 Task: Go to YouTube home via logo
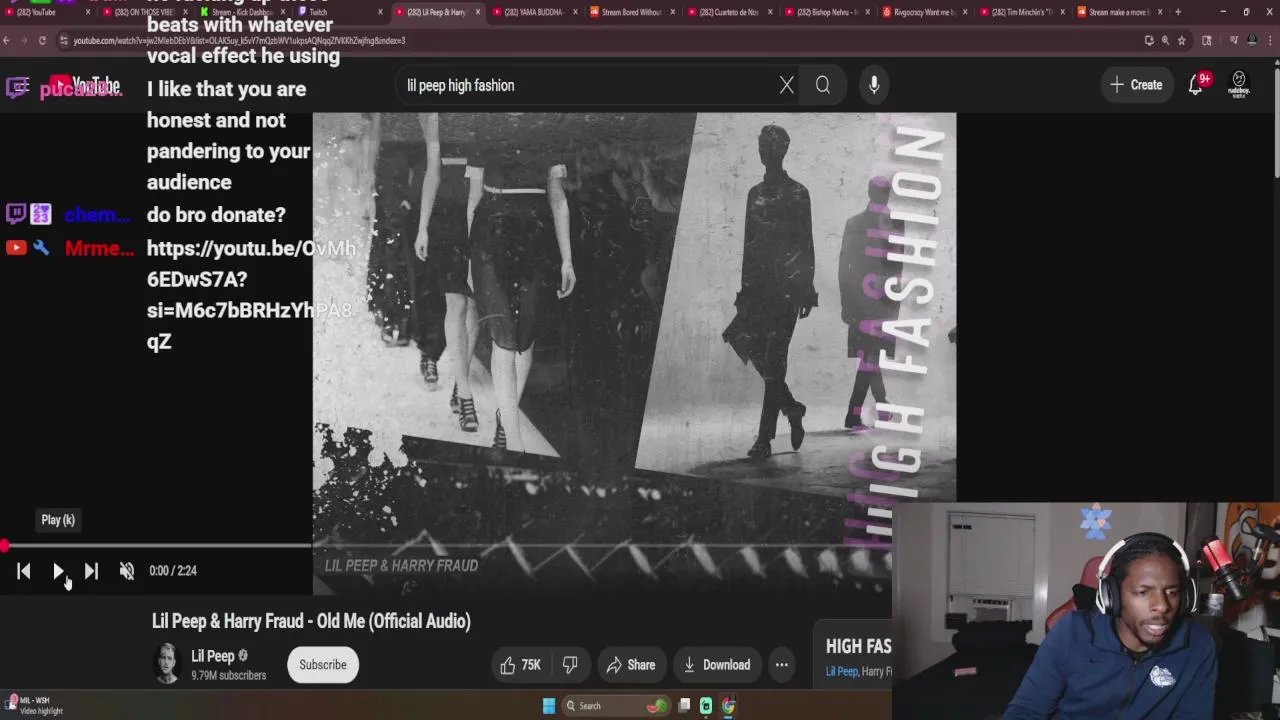pyautogui.click(x=86, y=86)
